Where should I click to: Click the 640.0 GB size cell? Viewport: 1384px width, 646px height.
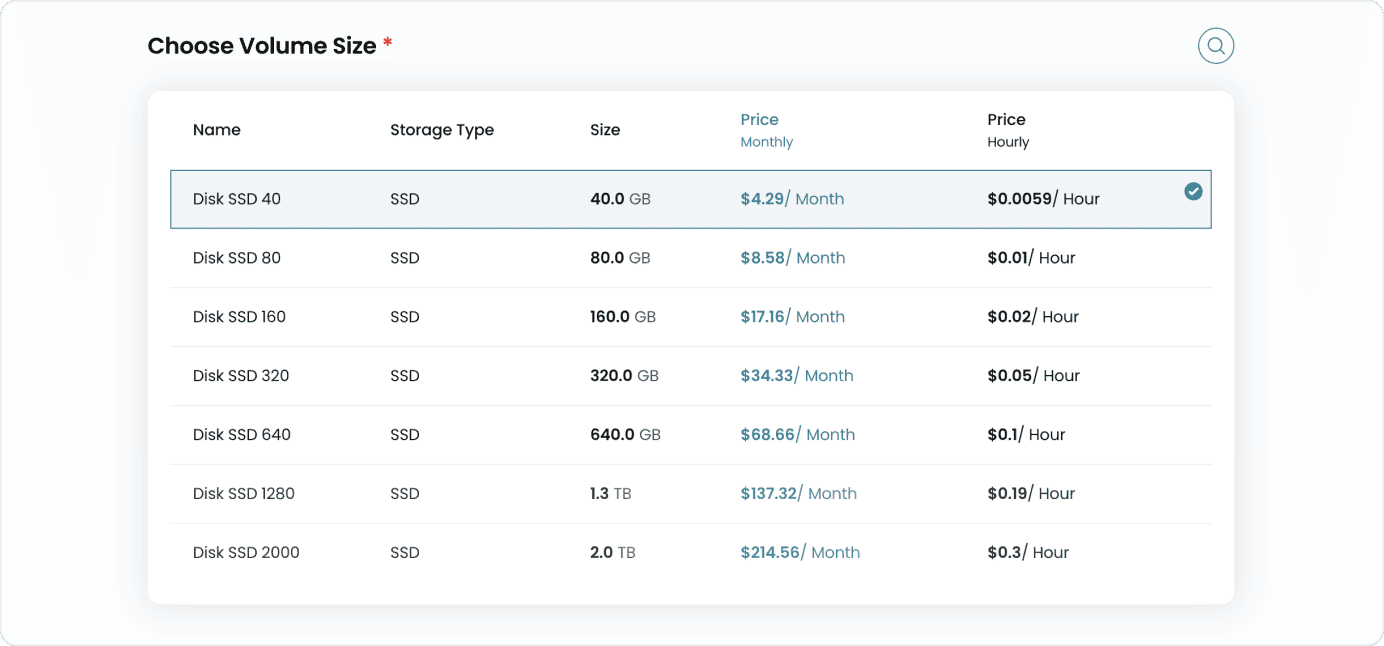625,435
